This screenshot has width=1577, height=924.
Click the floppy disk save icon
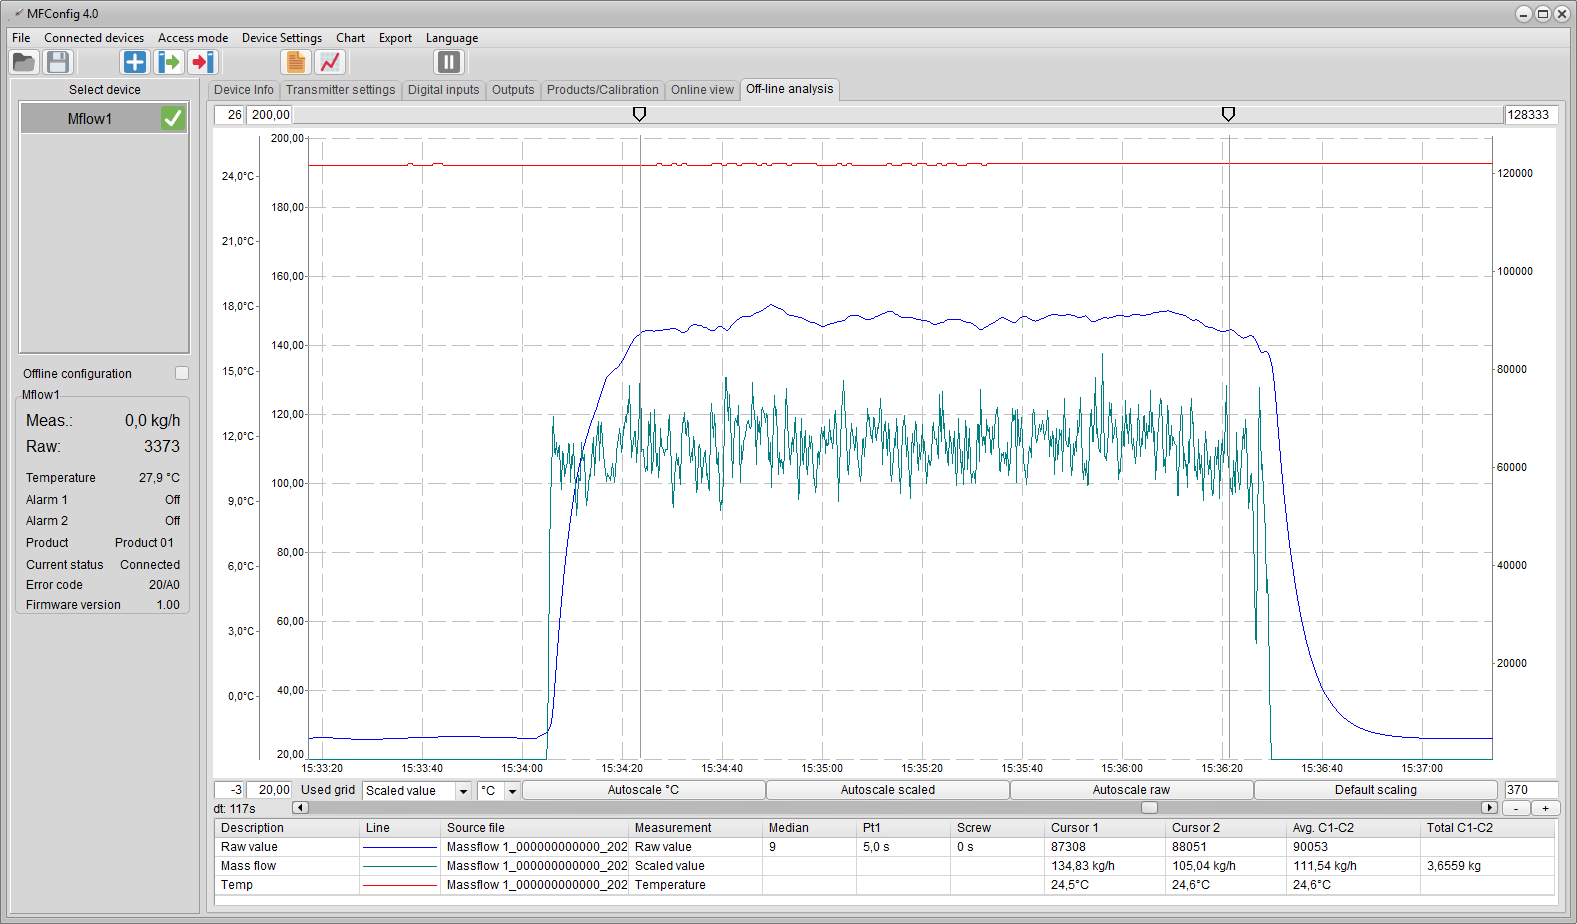[x=58, y=62]
